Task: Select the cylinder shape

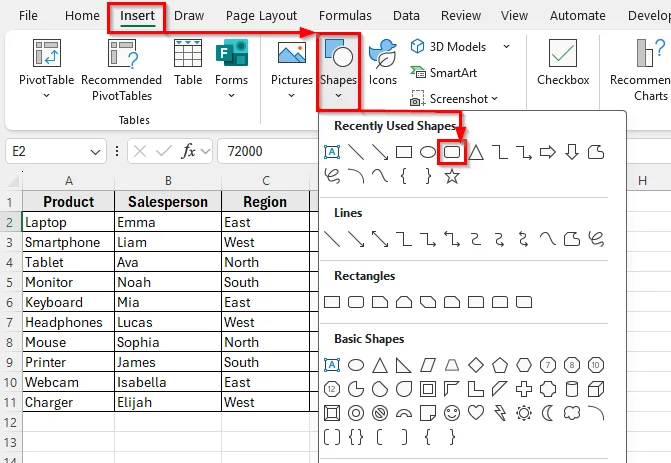Action: (572, 389)
